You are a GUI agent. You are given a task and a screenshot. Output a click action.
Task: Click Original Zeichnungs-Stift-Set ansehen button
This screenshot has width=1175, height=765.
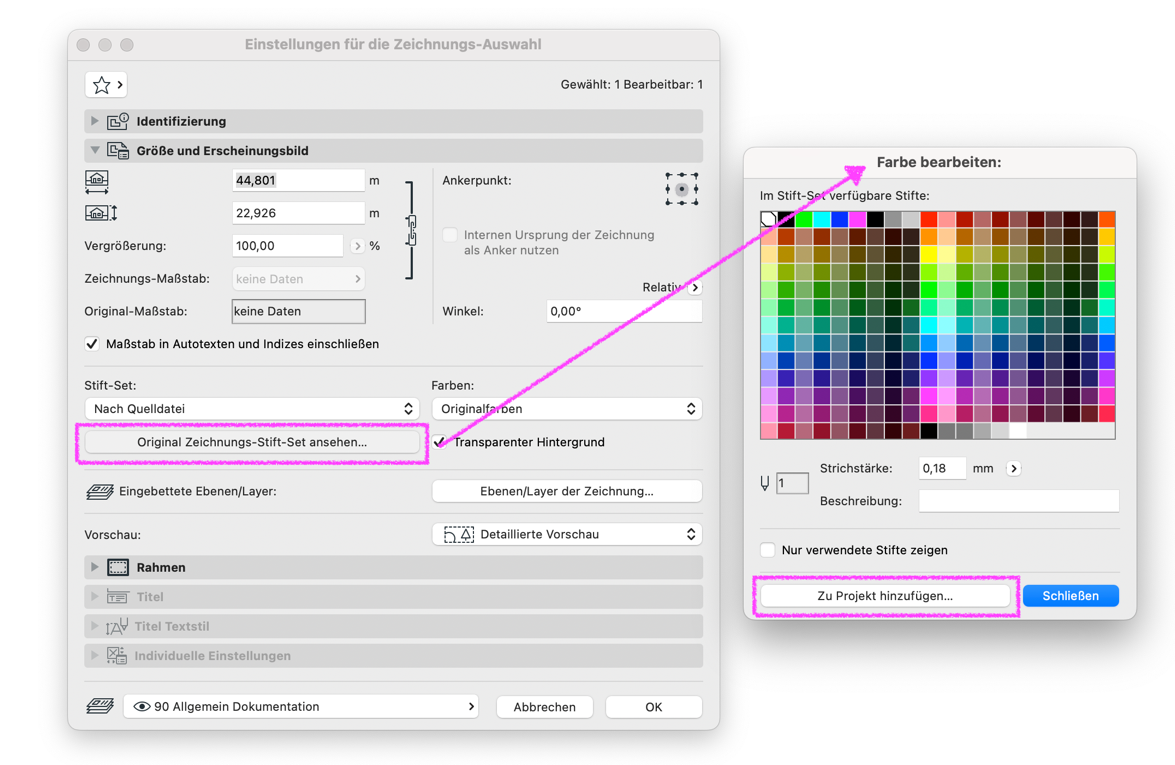point(252,442)
